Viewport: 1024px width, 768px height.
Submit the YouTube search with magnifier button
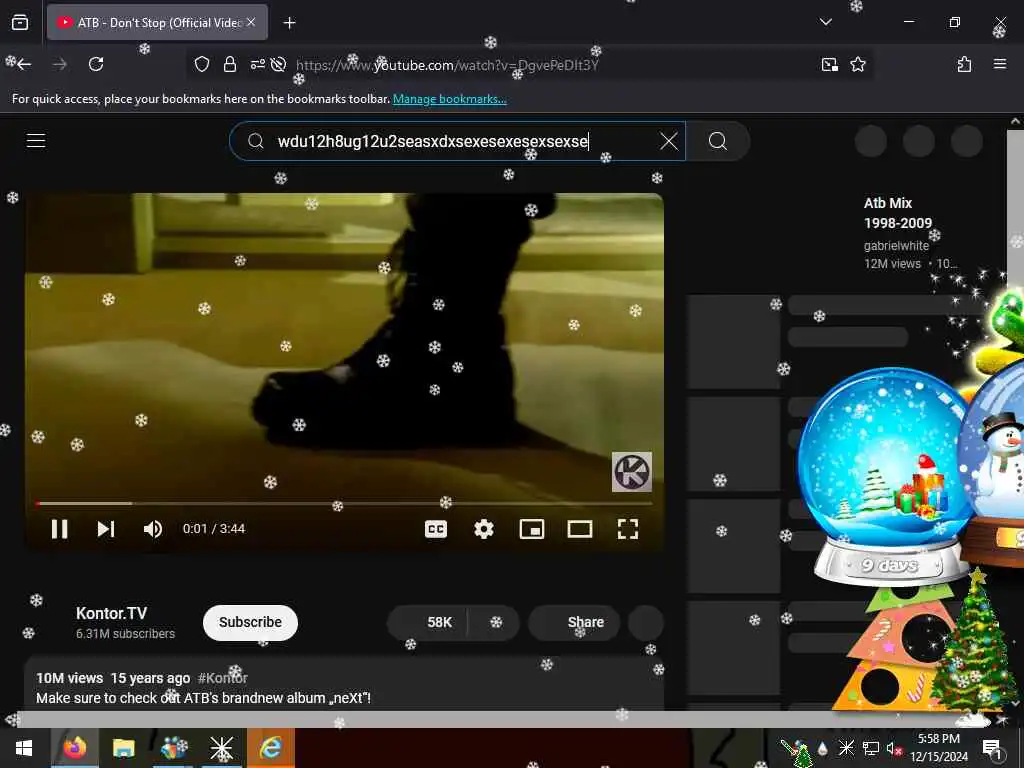pyautogui.click(x=718, y=141)
